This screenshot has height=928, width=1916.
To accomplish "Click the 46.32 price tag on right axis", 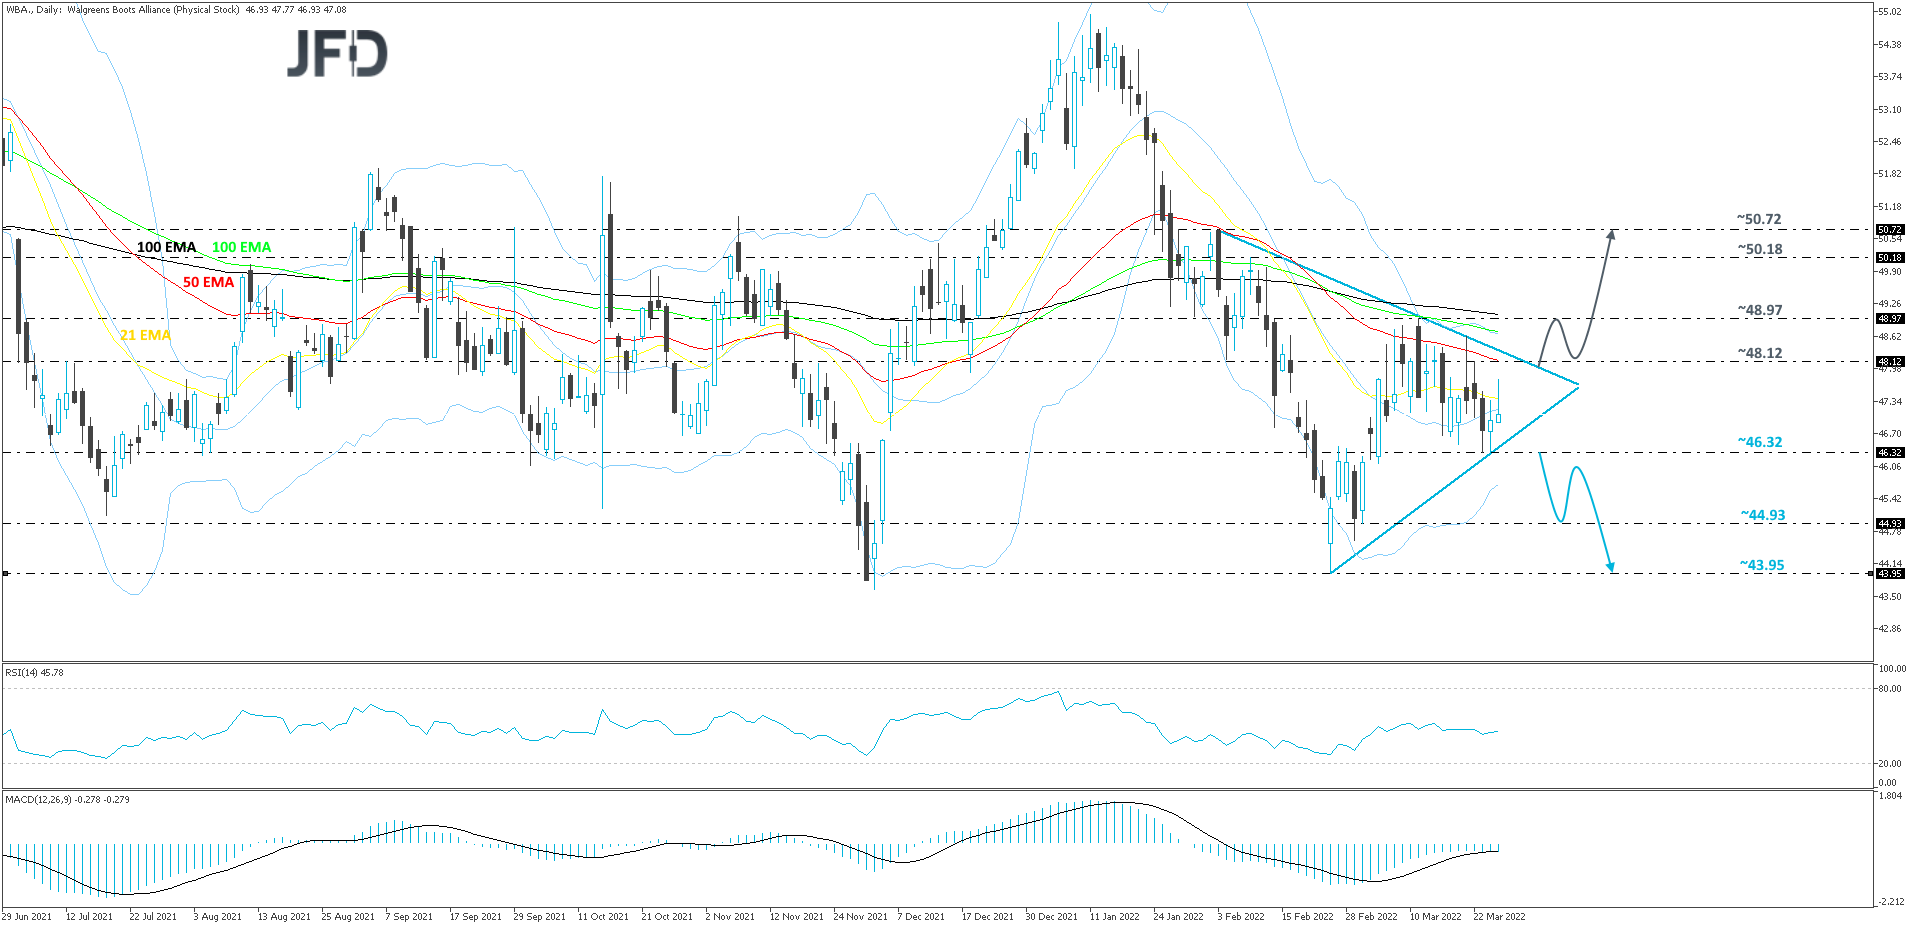I will pyautogui.click(x=1891, y=452).
